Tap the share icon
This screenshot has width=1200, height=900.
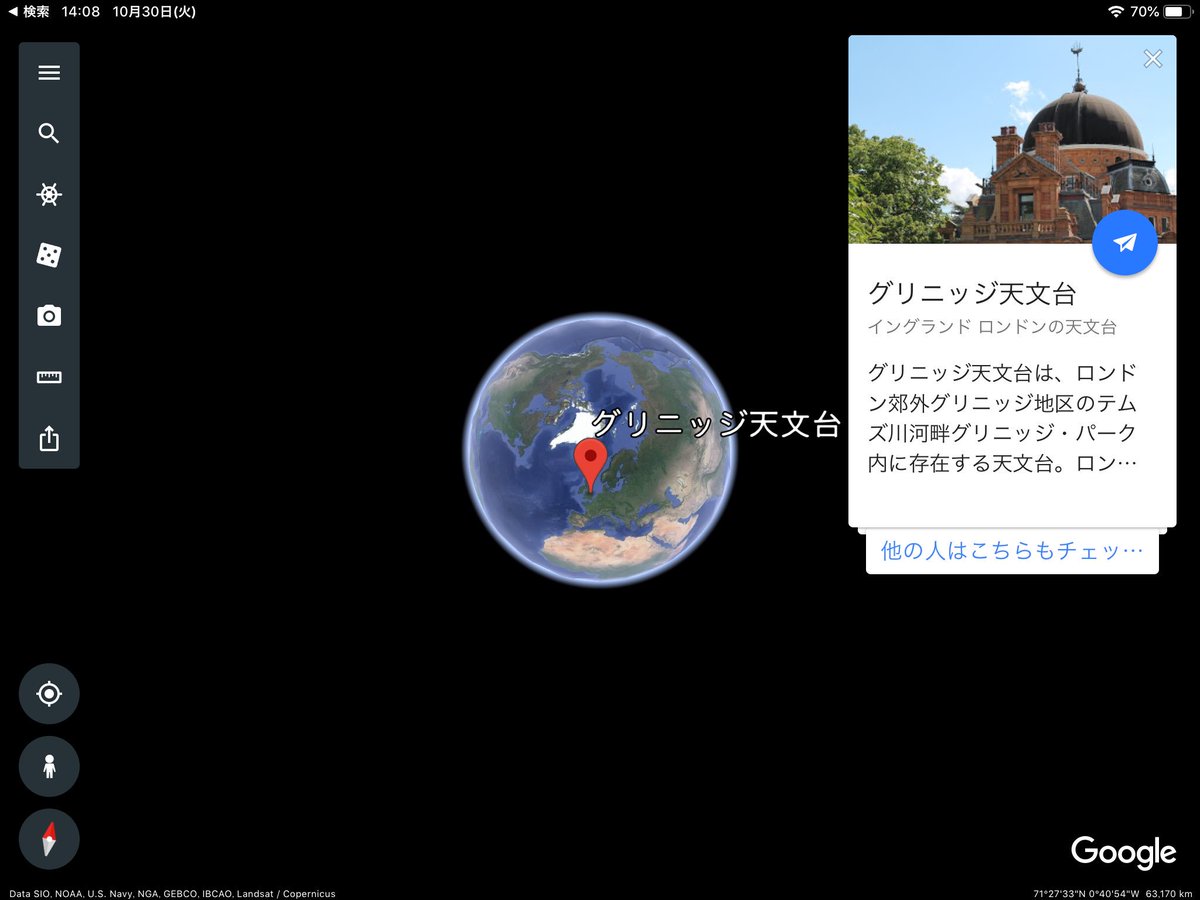click(x=49, y=439)
